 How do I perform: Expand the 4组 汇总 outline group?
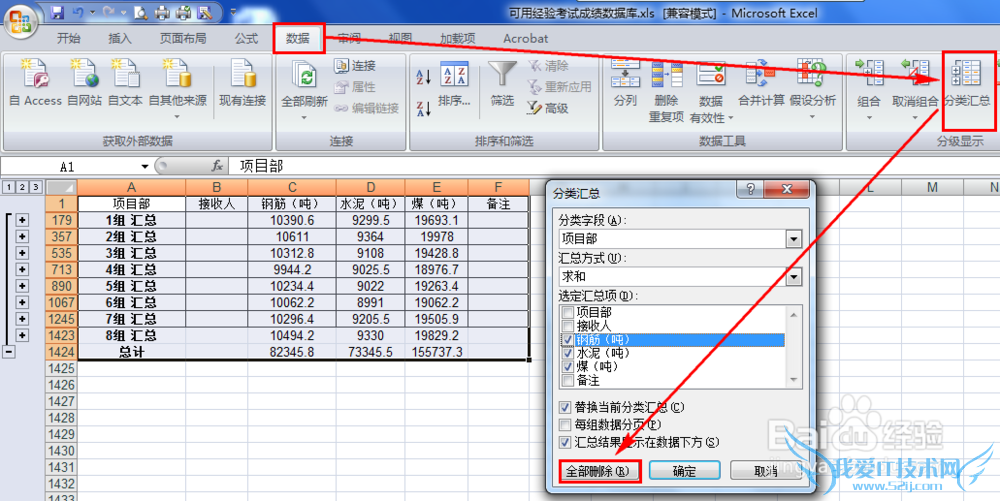click(x=22, y=270)
